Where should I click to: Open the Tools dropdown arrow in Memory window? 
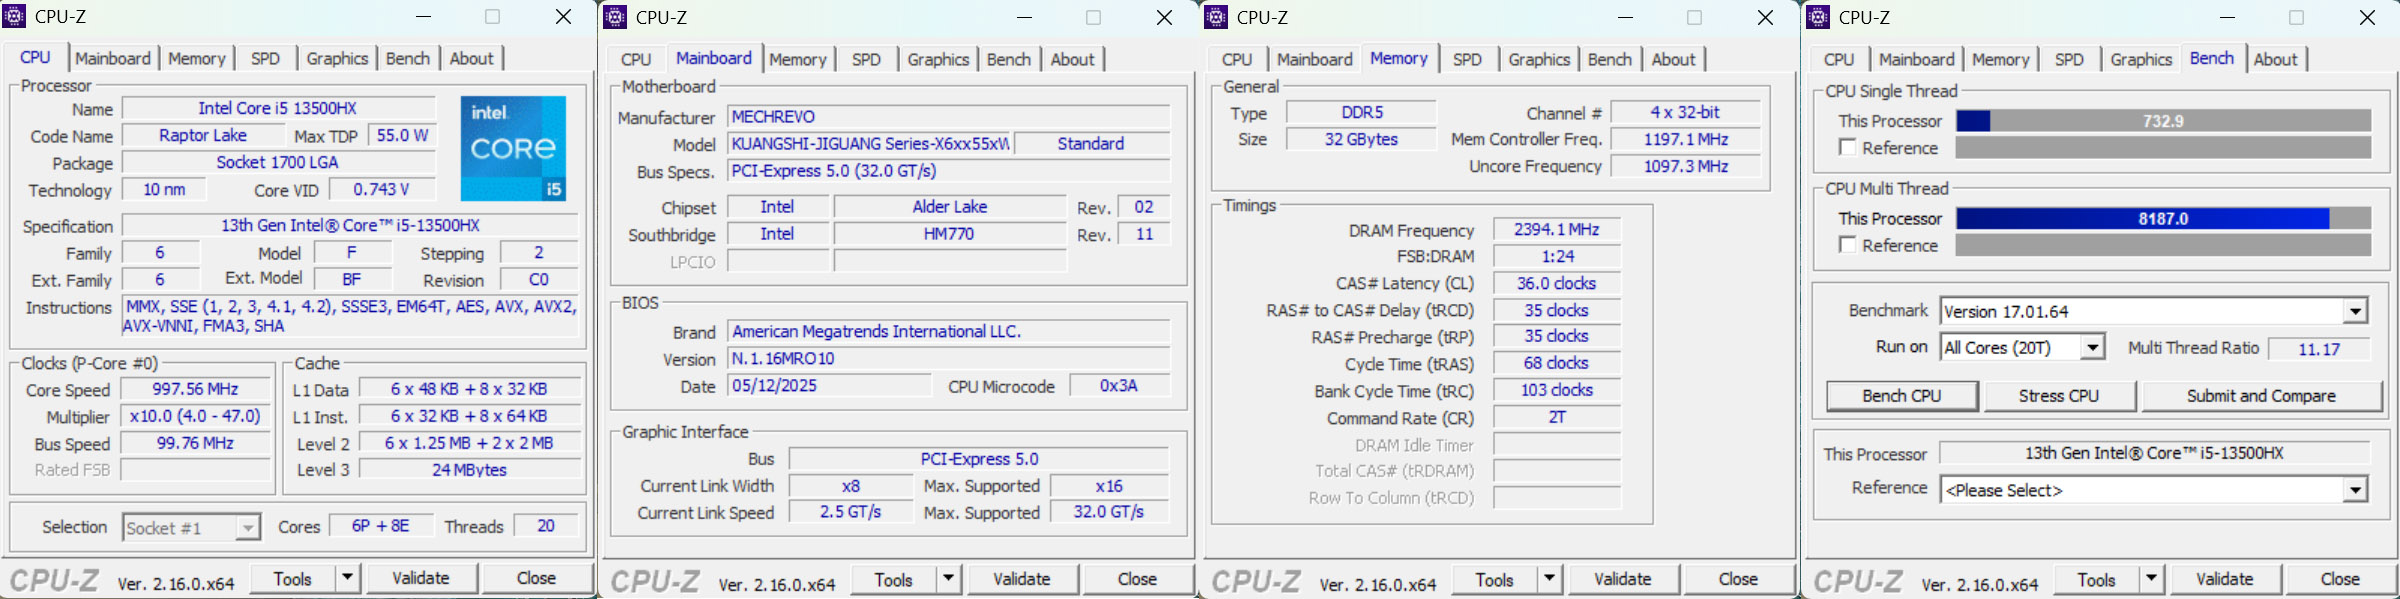[1549, 579]
